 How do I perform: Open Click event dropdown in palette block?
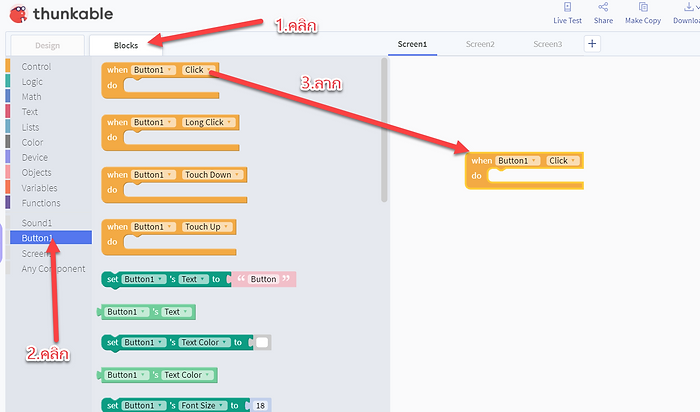(199, 70)
